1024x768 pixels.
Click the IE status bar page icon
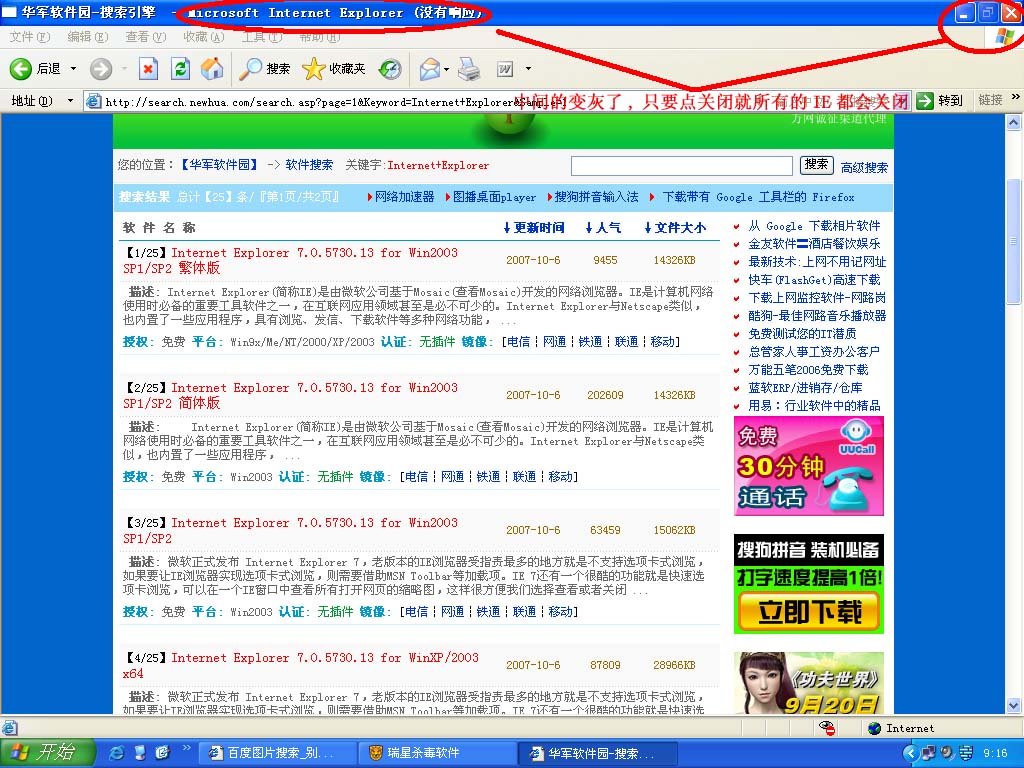[x=10, y=727]
